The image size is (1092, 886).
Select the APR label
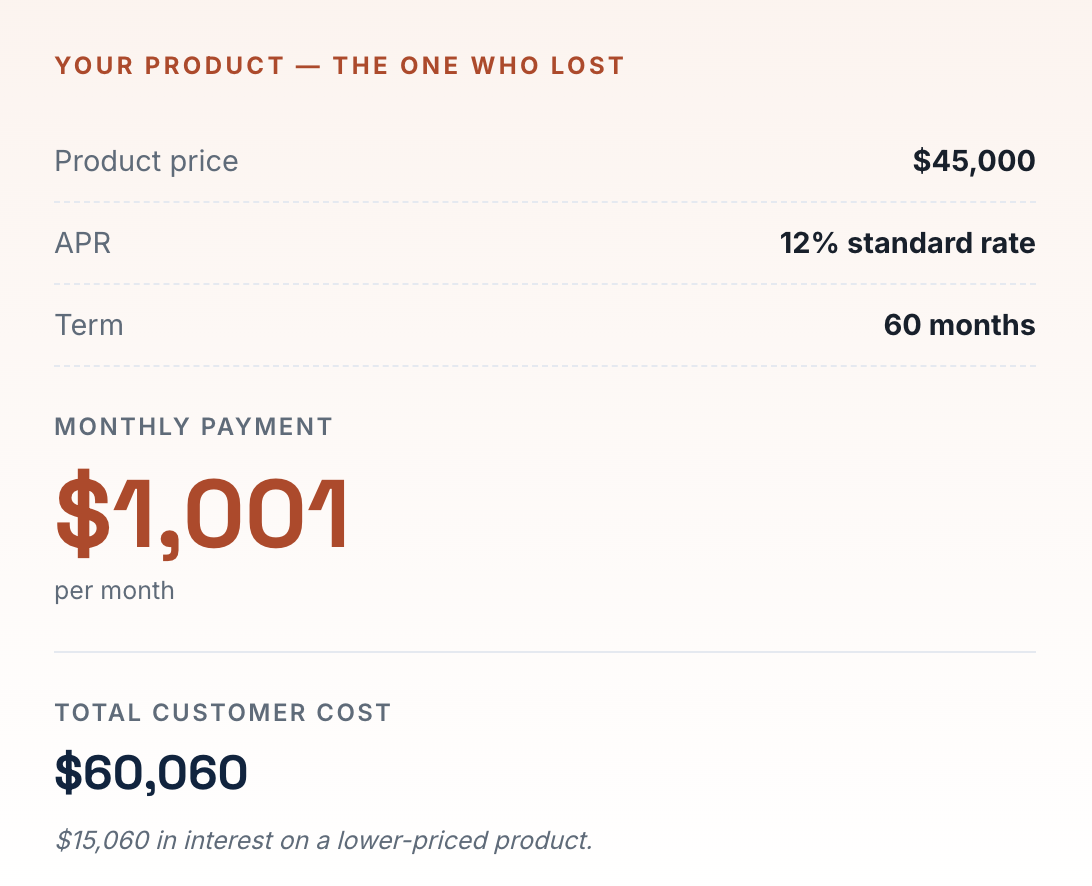point(83,243)
